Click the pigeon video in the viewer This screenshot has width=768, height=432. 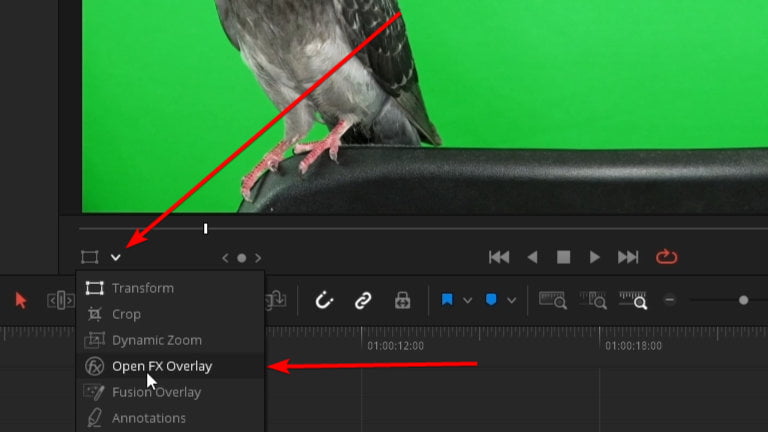[x=425, y=106]
